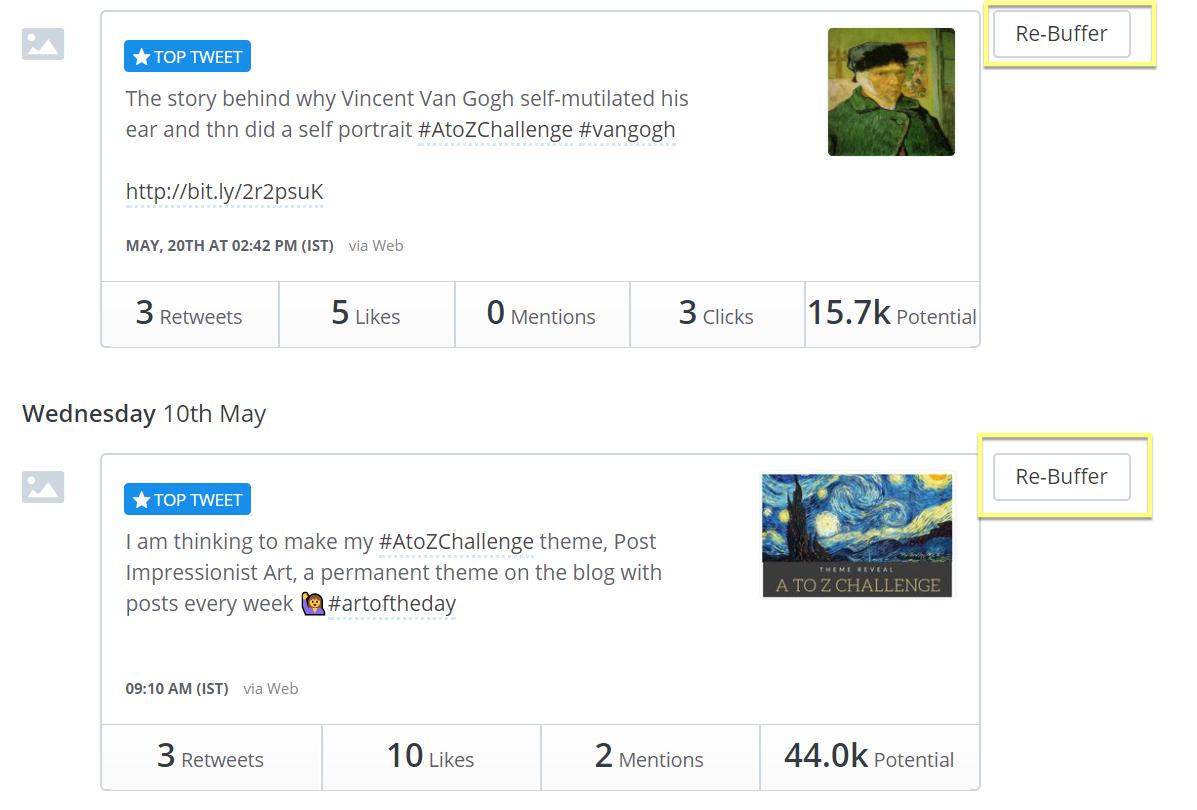Open the #vangogh hashtag
Screen dimensions: 1197x810
pyautogui.click(x=627, y=130)
